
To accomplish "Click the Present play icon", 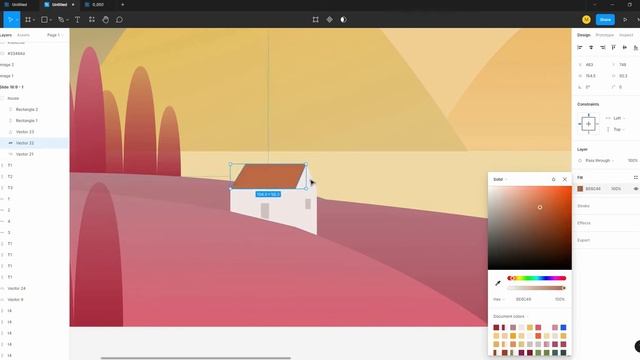I will click(x=625, y=20).
